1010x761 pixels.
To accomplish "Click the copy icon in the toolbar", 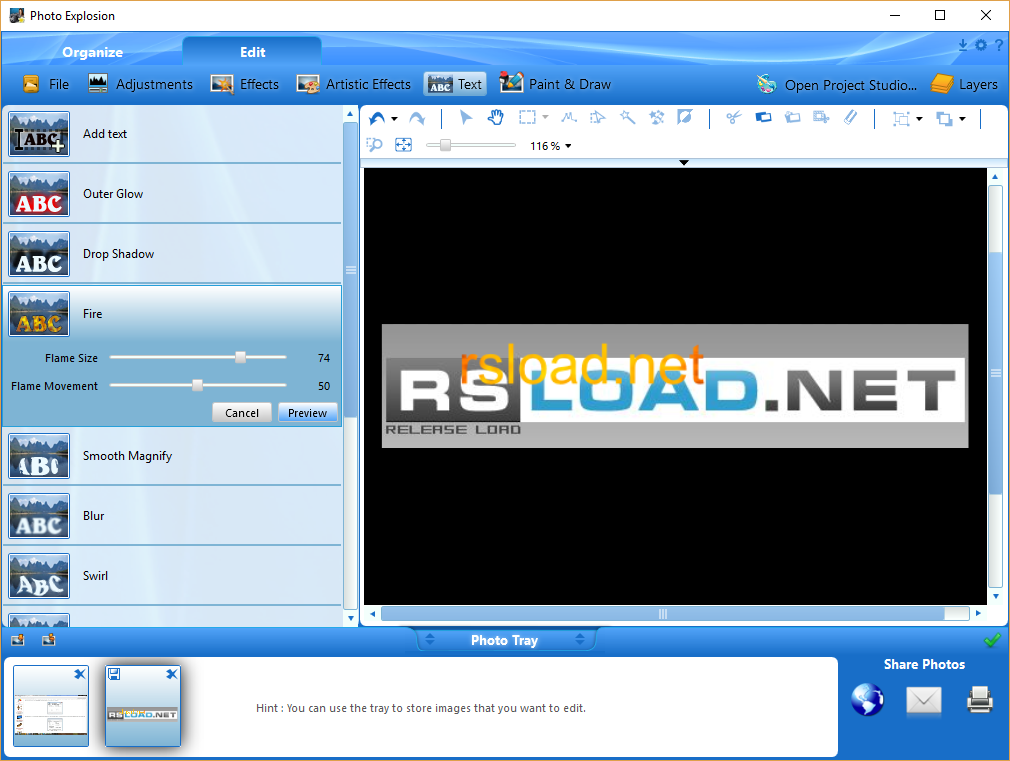I will point(763,117).
